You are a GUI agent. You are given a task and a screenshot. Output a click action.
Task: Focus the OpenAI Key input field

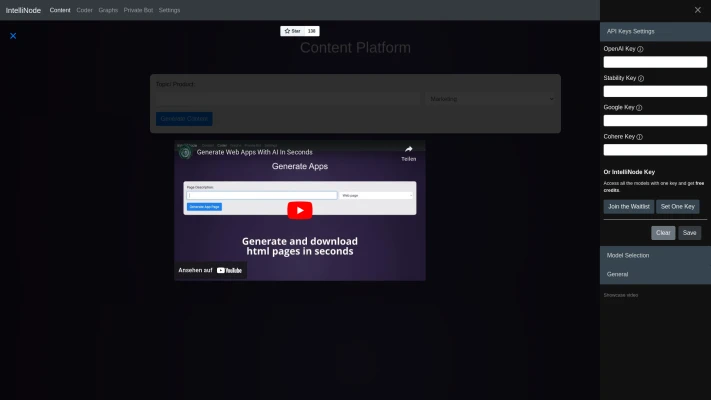pyautogui.click(x=655, y=62)
